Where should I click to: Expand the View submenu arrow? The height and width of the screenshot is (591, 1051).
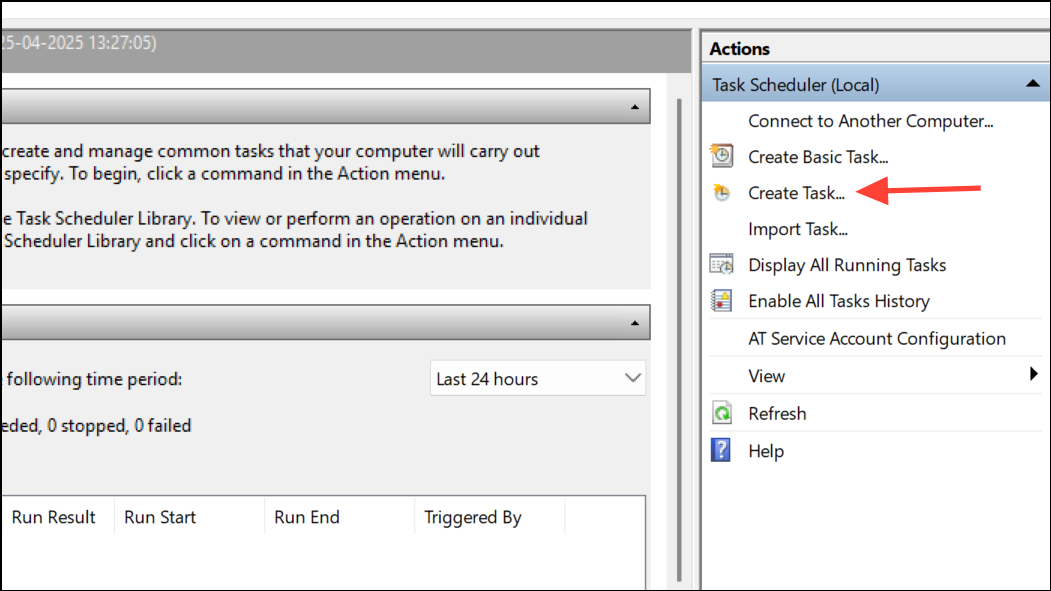[x=1036, y=375]
